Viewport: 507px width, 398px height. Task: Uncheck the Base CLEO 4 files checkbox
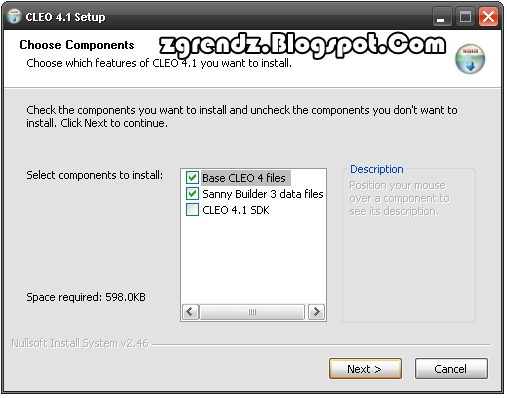click(x=192, y=178)
